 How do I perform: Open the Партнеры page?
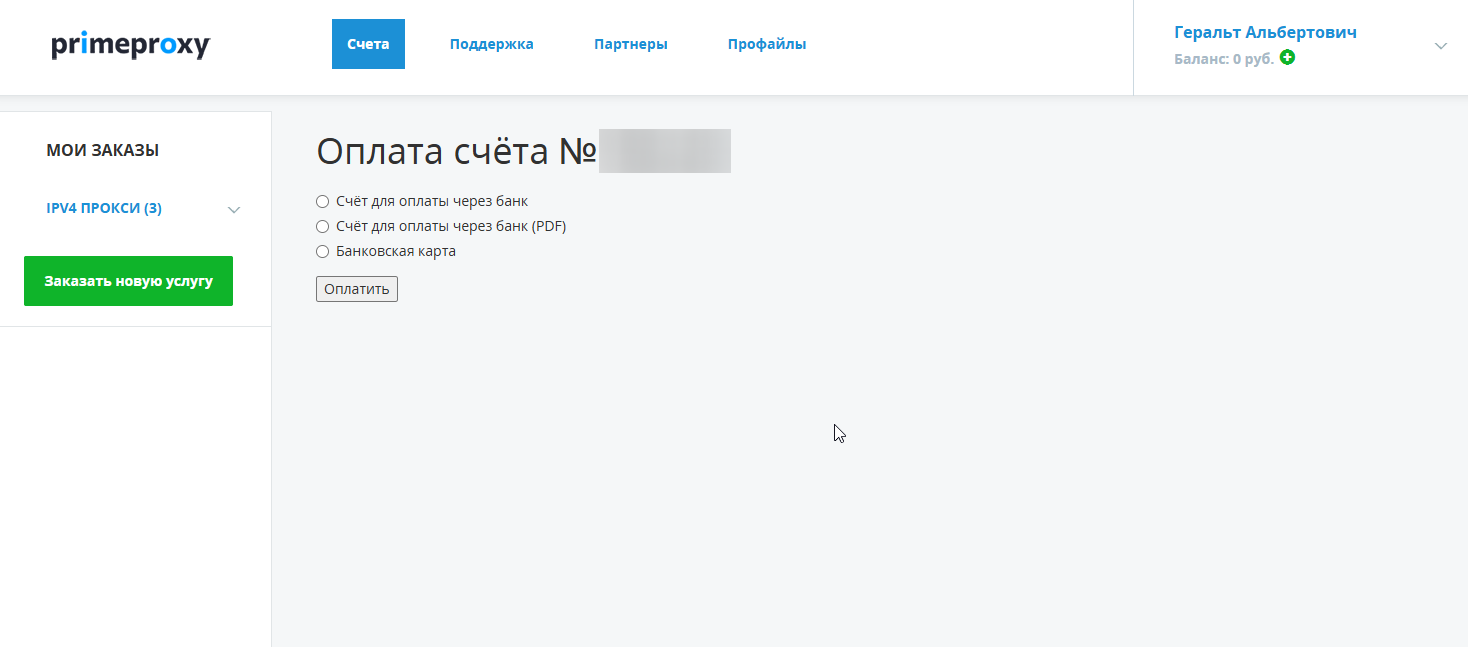(x=631, y=44)
